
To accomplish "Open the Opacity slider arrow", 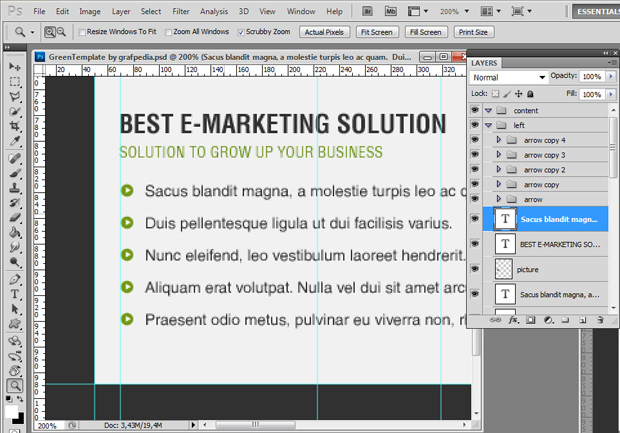I will pyautogui.click(x=611, y=76).
